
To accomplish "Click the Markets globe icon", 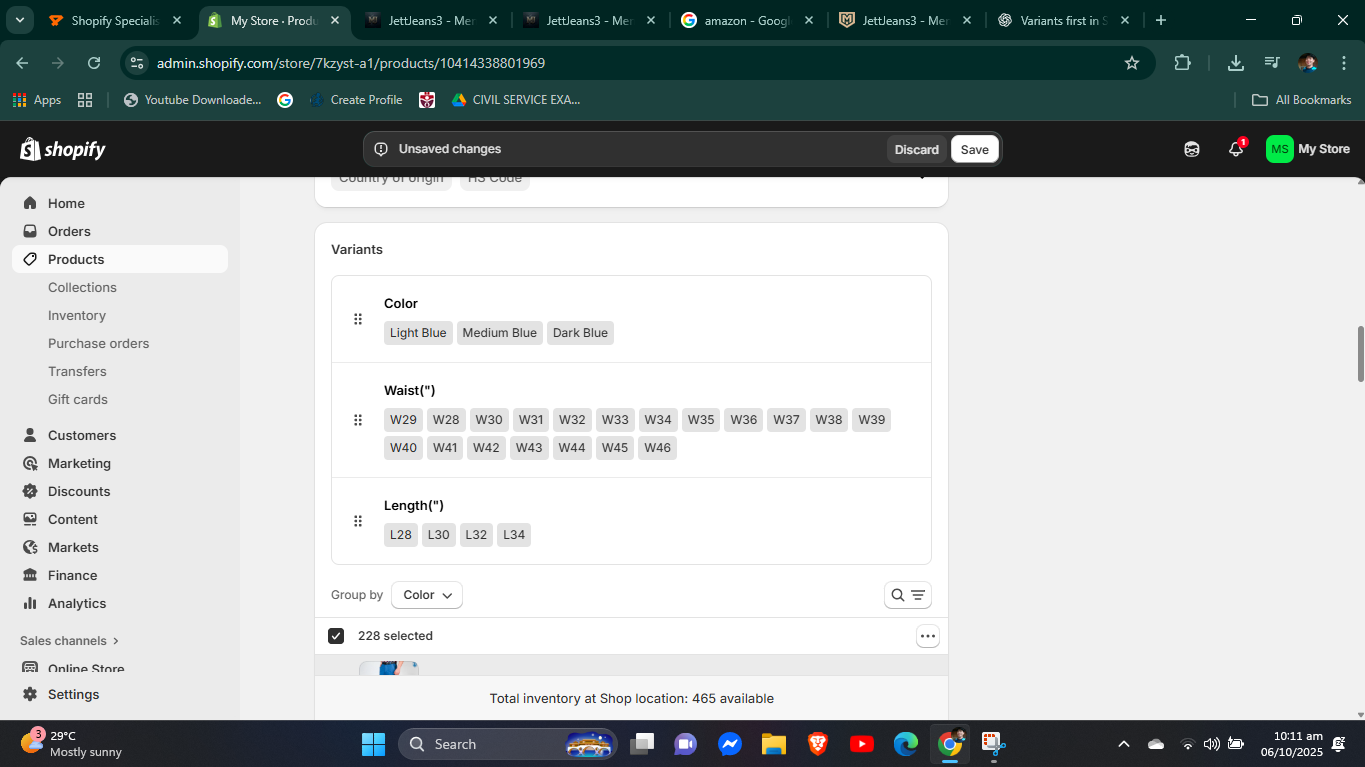I will pyautogui.click(x=30, y=547).
